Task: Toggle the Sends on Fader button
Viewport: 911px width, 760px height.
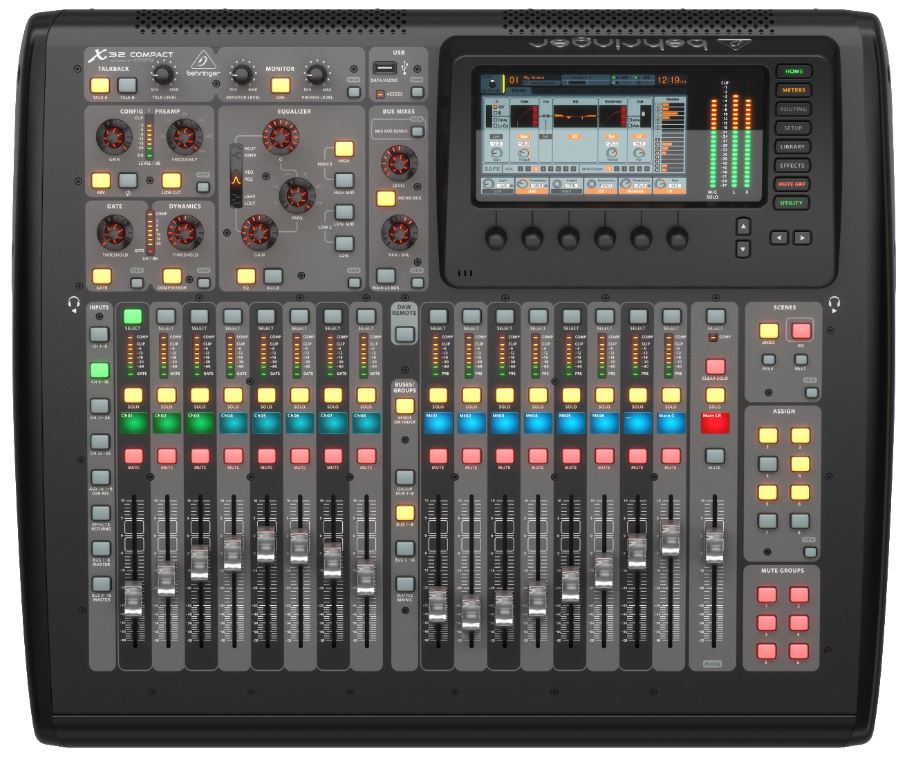Action: [405, 406]
